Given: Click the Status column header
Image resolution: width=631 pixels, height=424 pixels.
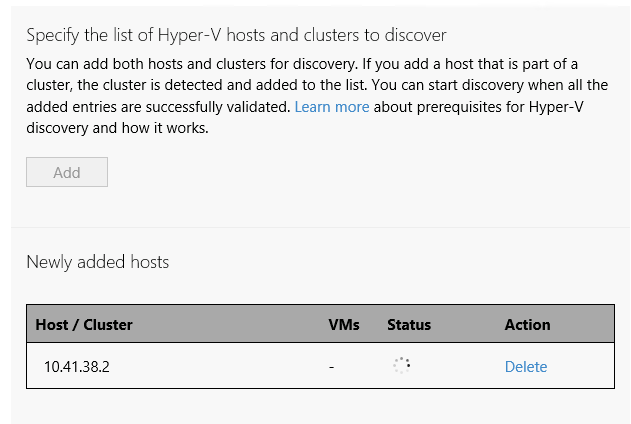Looking at the screenshot, I should (409, 324).
